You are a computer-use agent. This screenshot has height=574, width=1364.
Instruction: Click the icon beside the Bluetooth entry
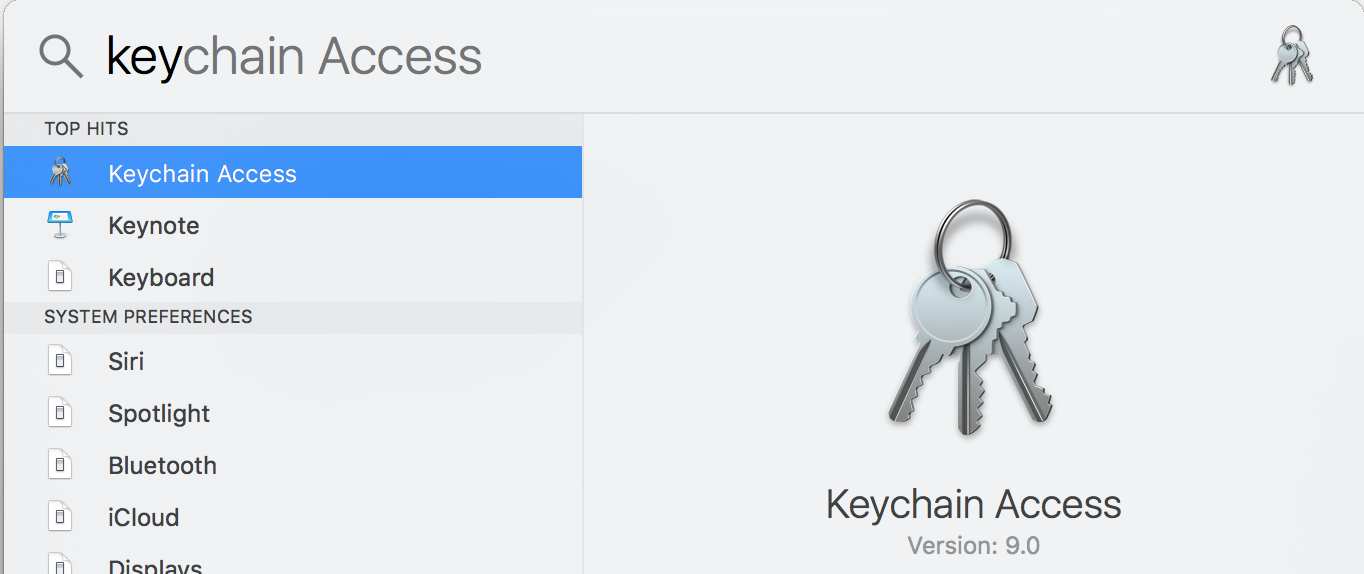61,465
